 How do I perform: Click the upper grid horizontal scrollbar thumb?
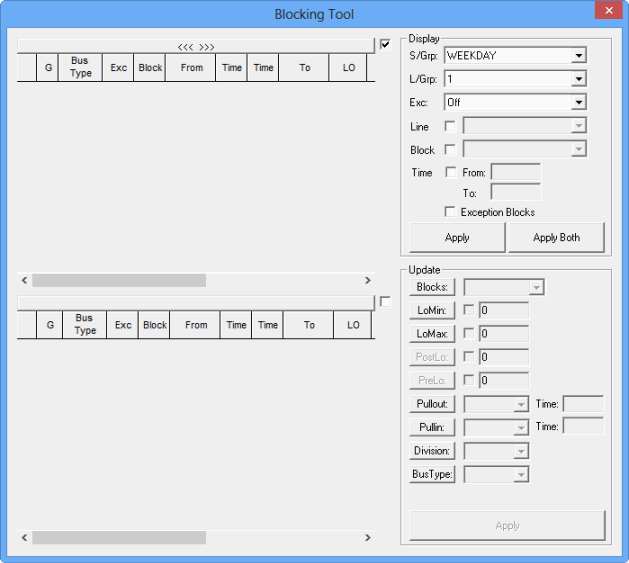(119, 280)
